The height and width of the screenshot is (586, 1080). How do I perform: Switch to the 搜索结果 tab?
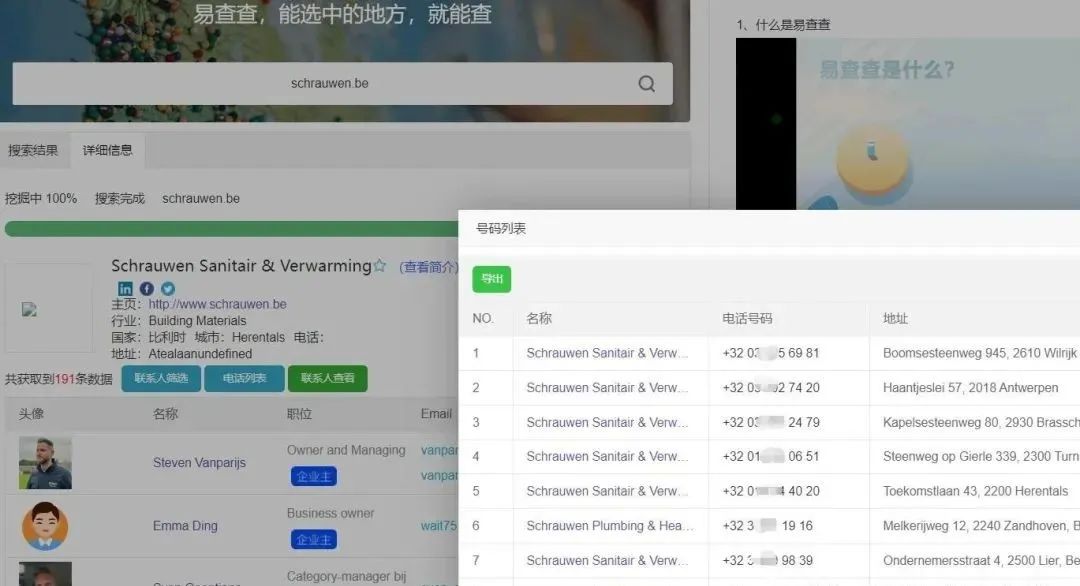pos(33,150)
